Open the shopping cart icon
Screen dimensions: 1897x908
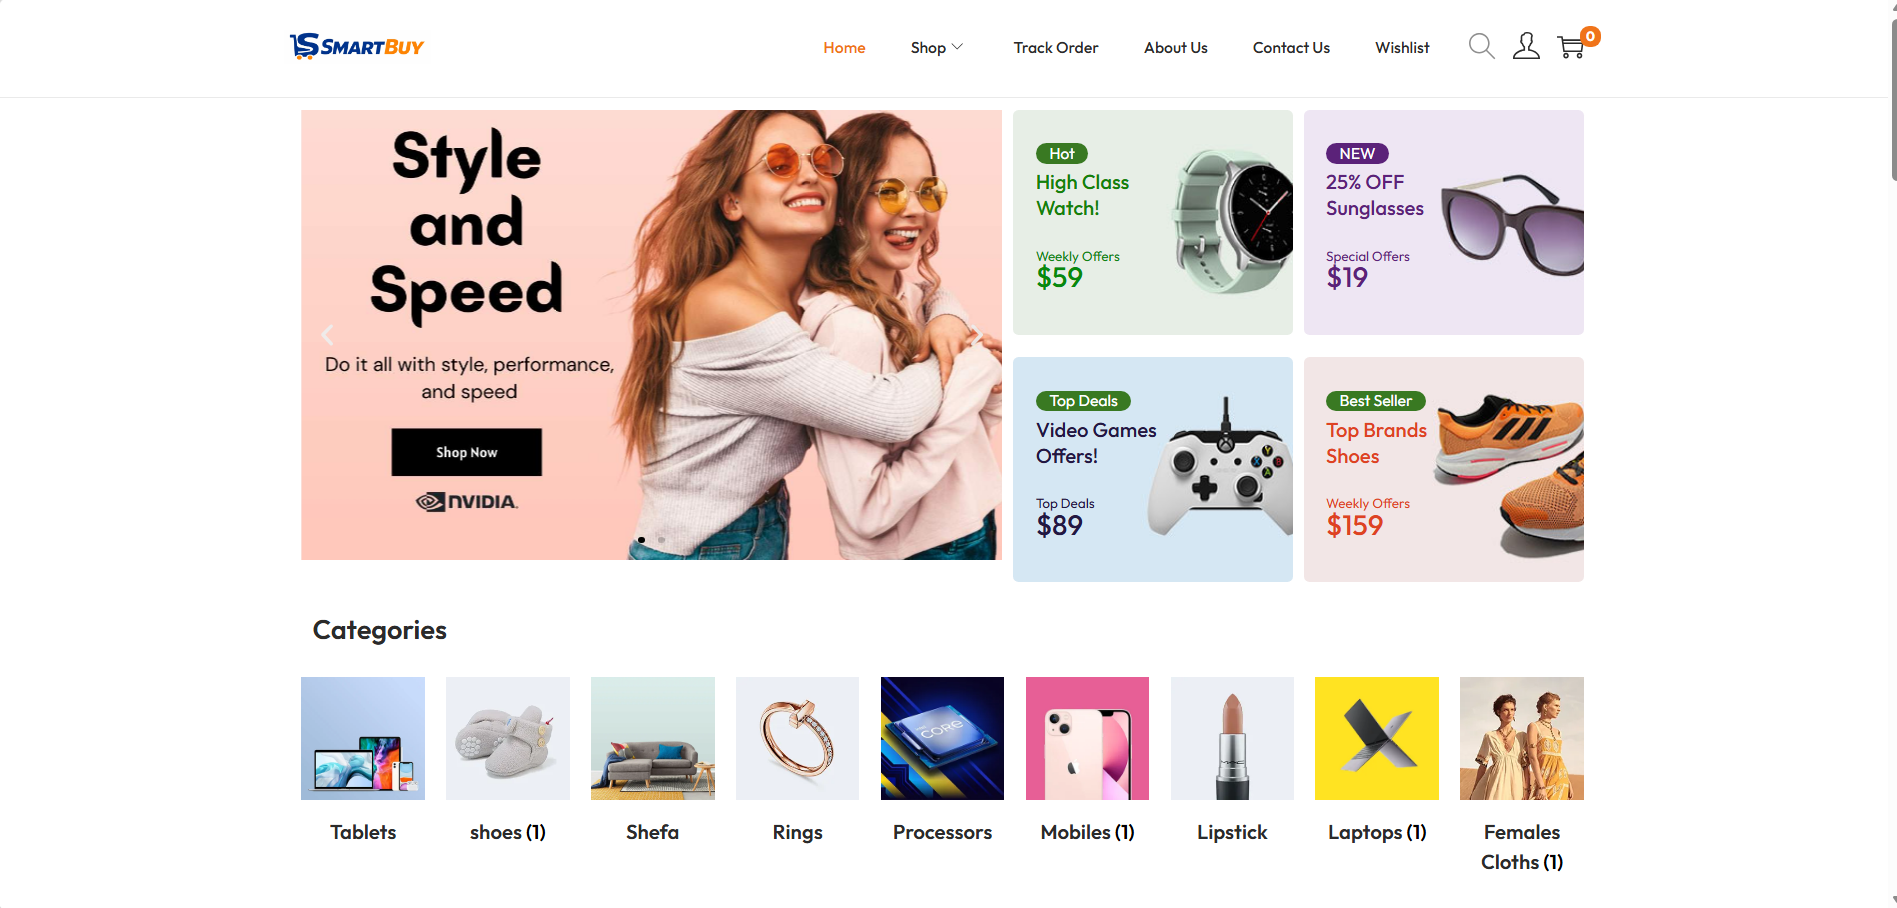coord(1572,46)
